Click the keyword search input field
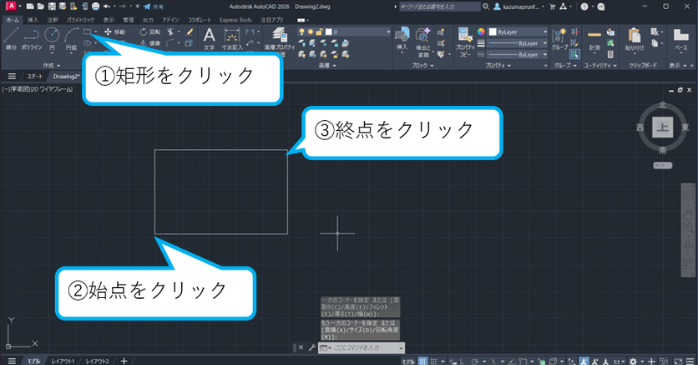Screen dimensions: 698x365 440,6
